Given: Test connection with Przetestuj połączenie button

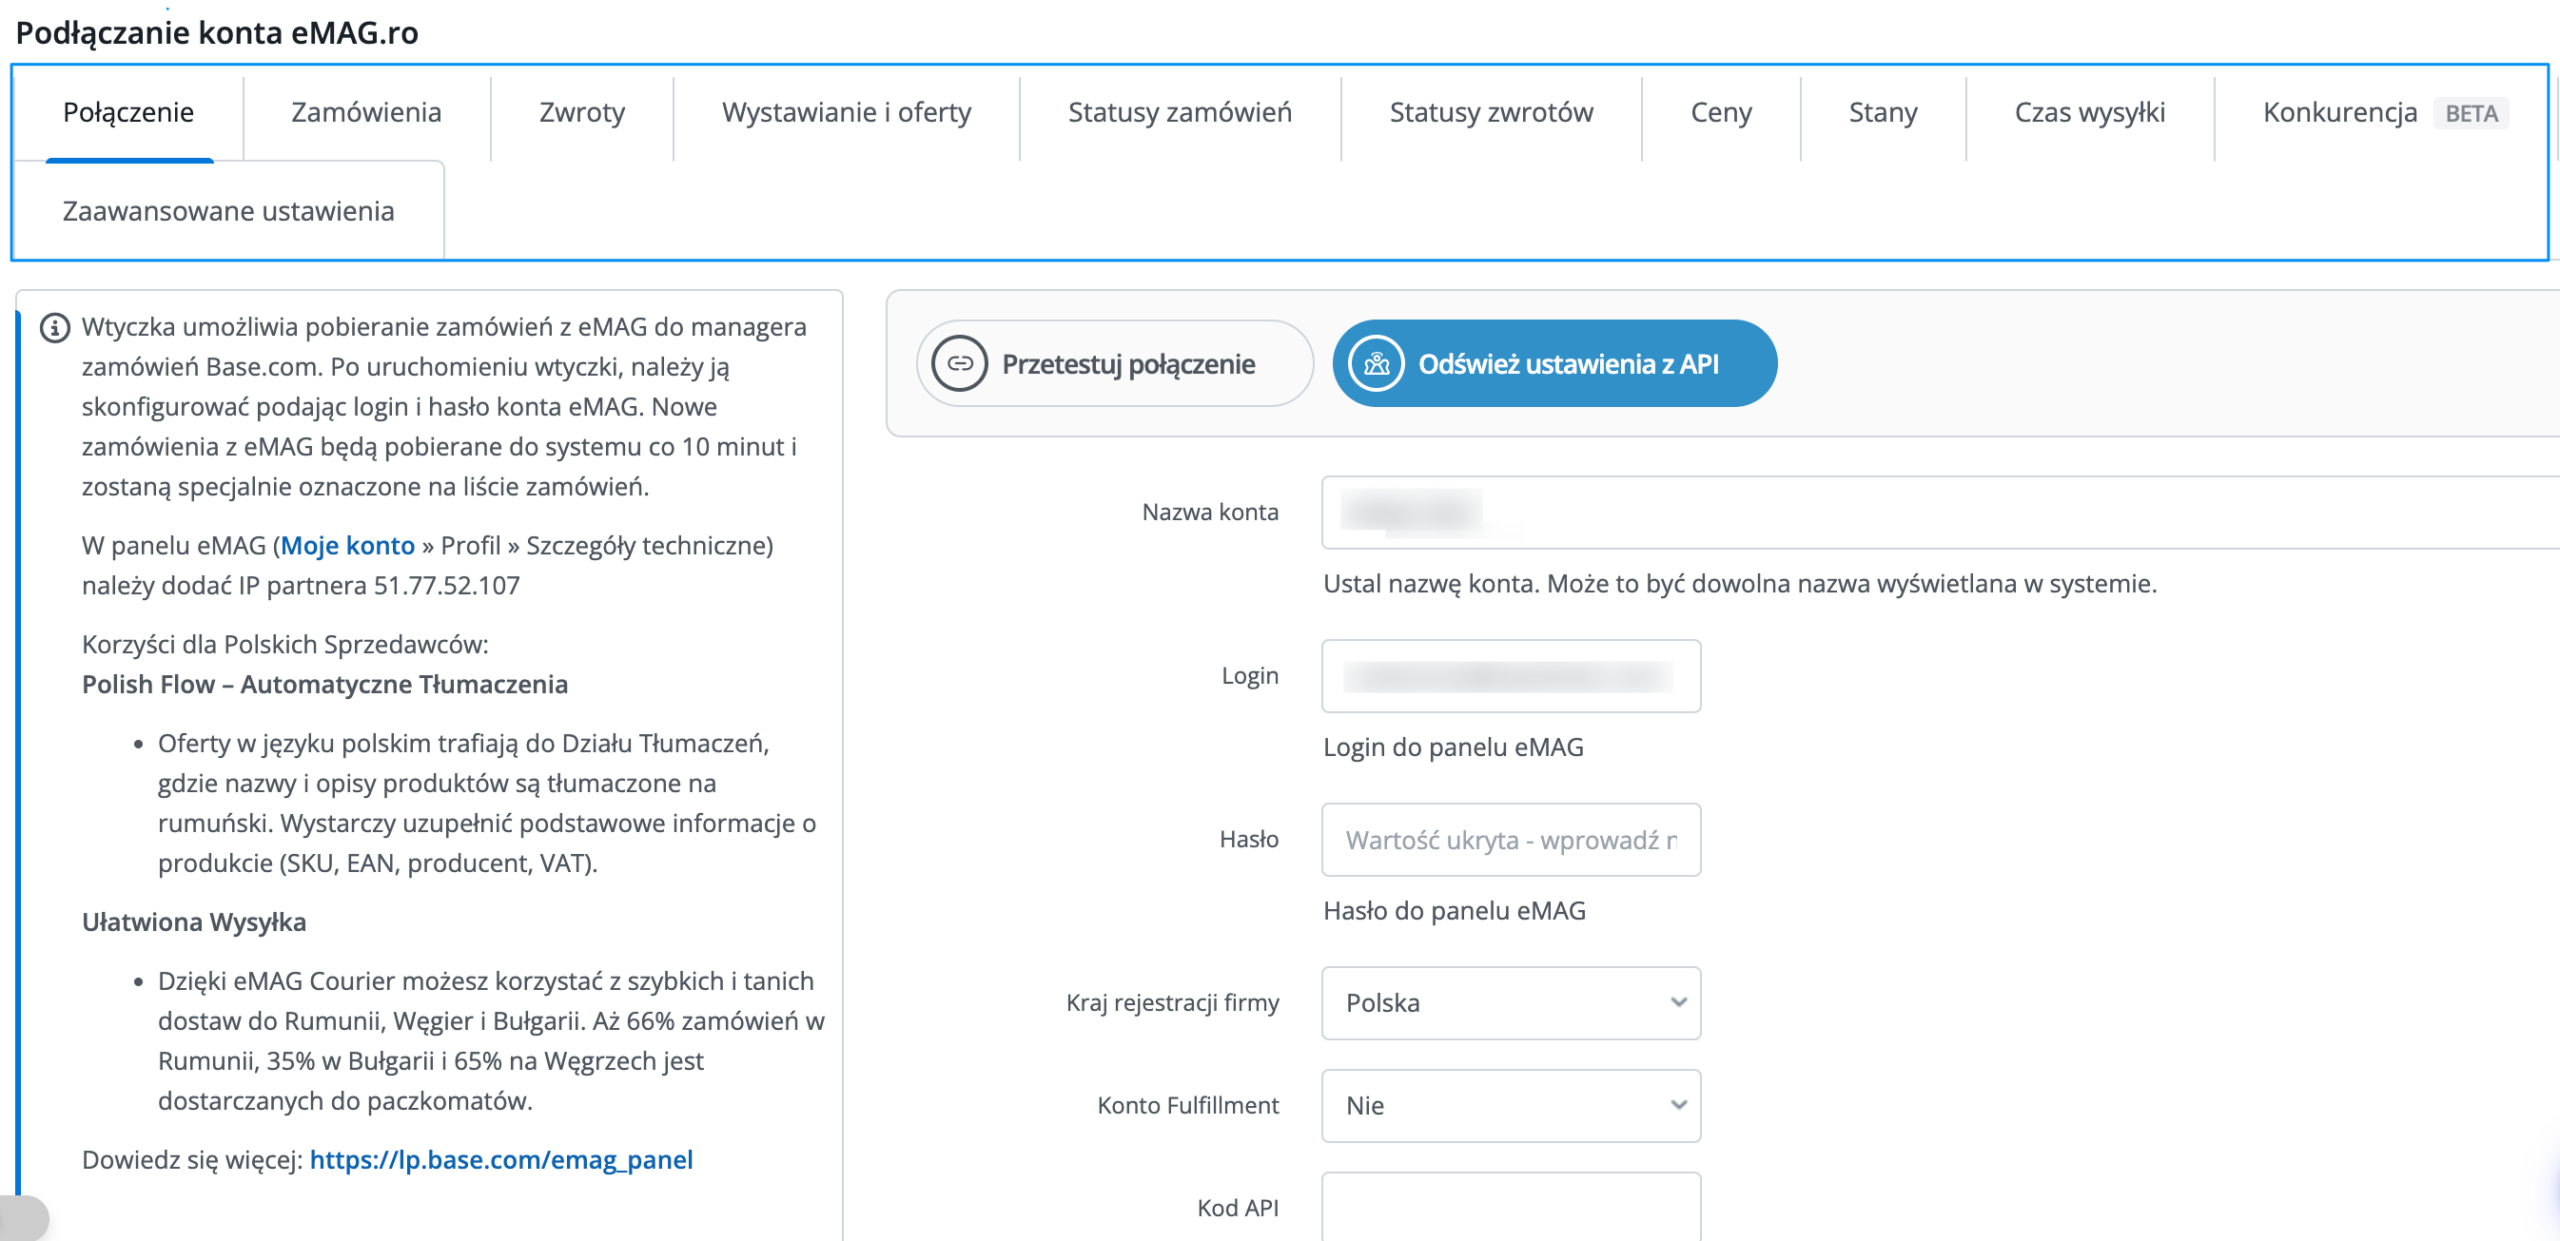Looking at the screenshot, I should coord(1115,364).
